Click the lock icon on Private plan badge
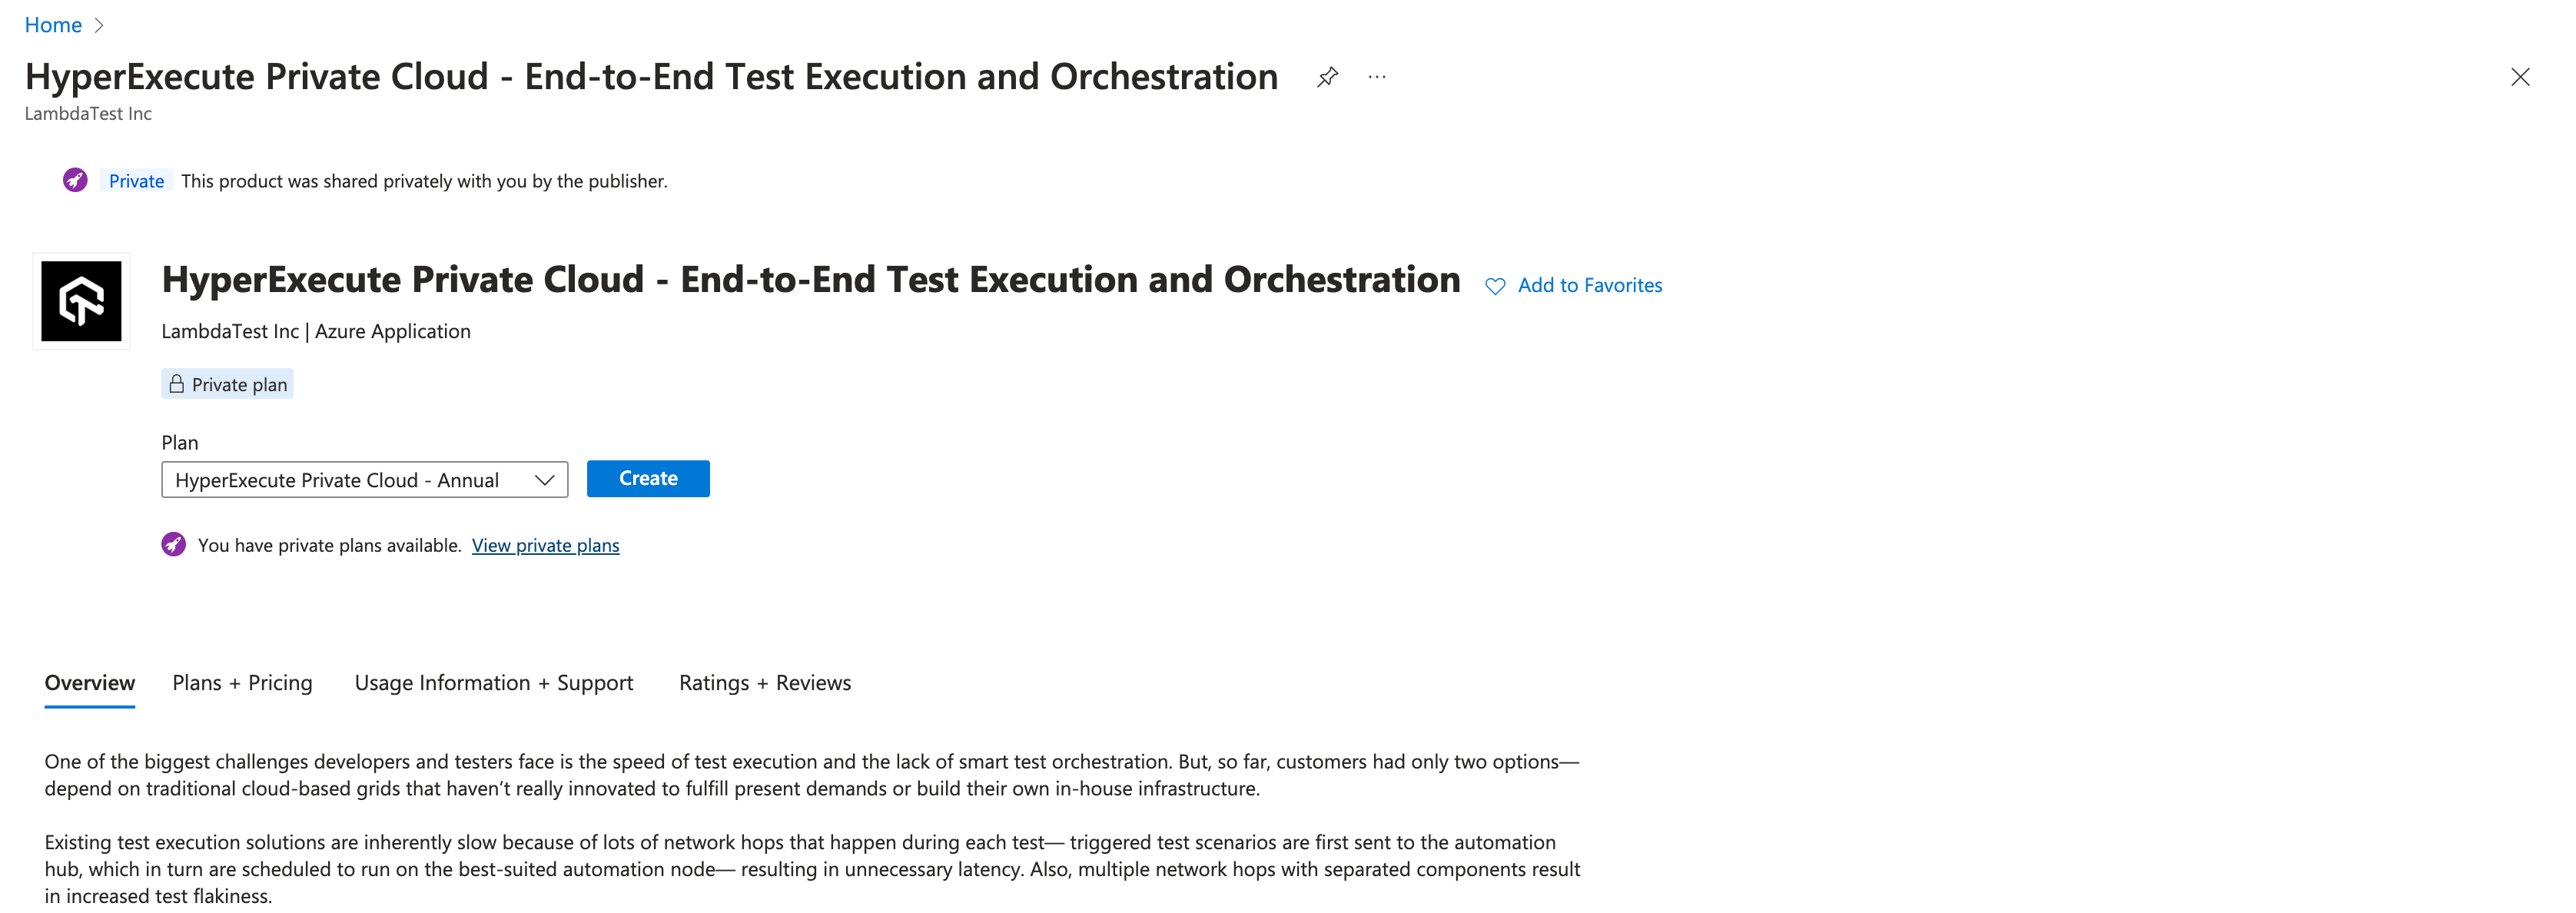This screenshot has width=2576, height=913. [177, 384]
